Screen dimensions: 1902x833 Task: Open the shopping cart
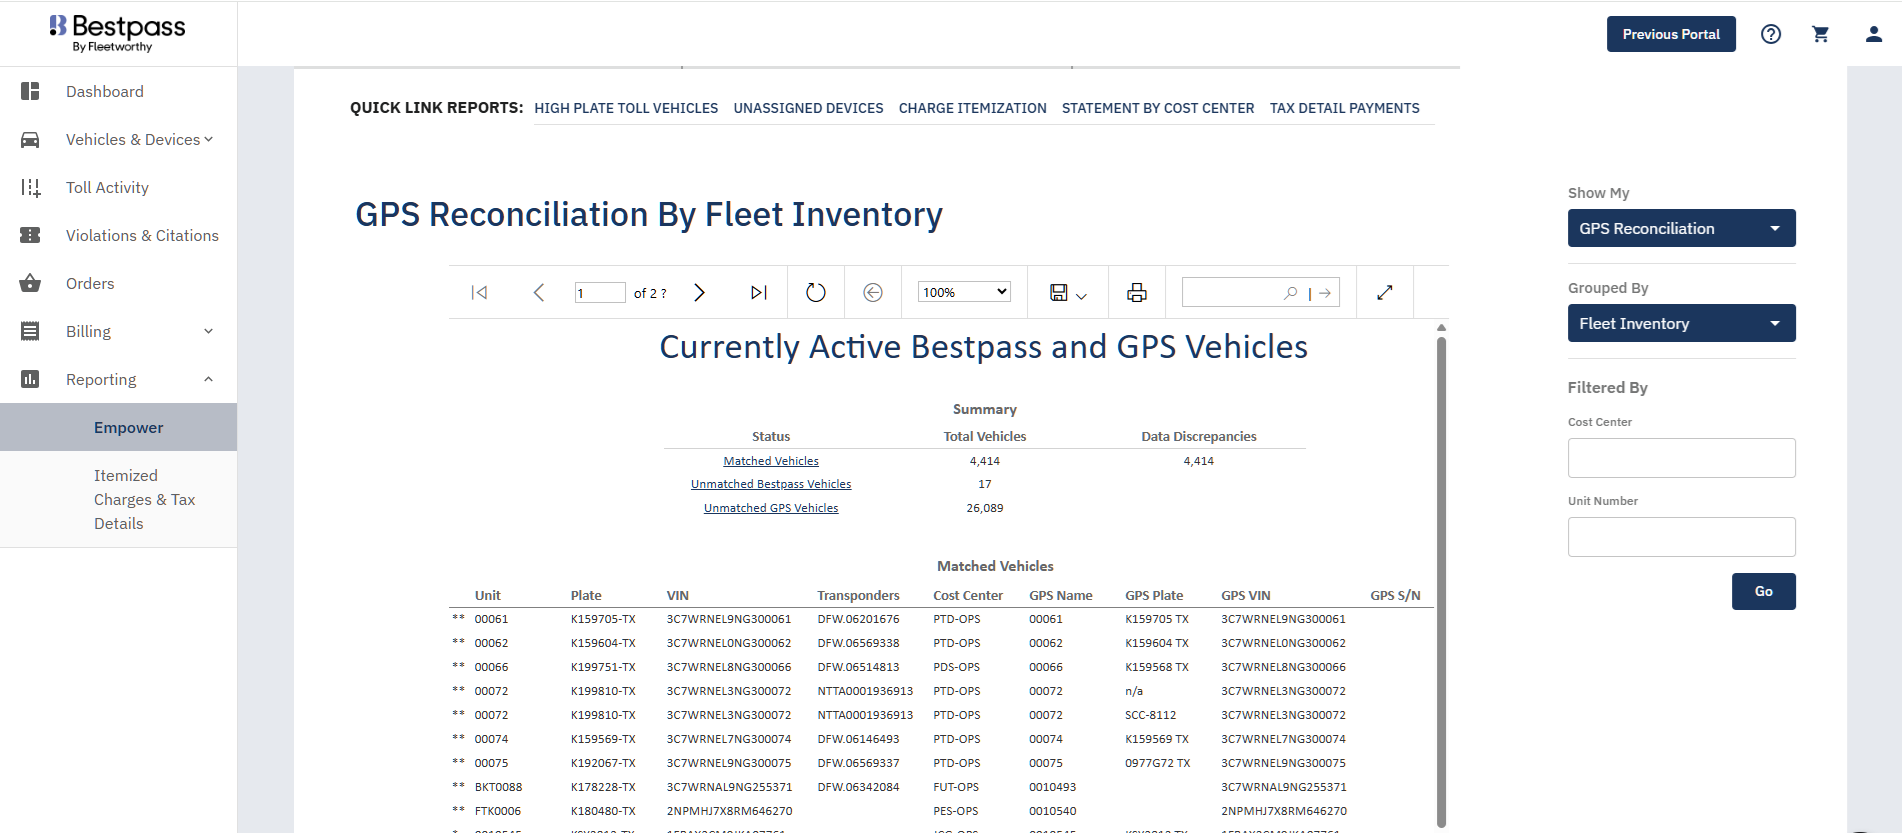click(x=1820, y=34)
